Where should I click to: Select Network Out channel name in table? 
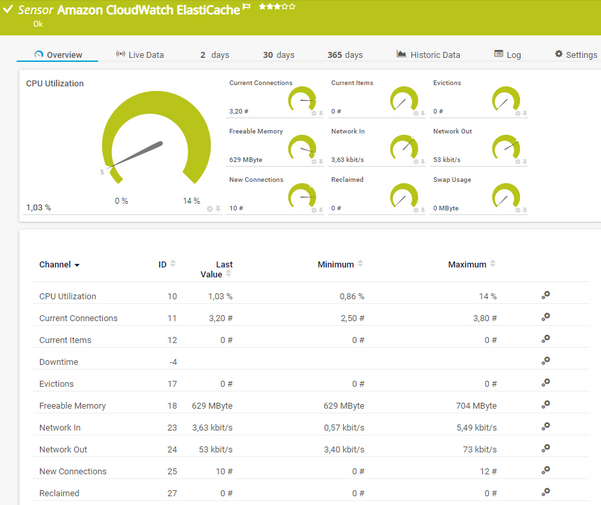coord(63,449)
